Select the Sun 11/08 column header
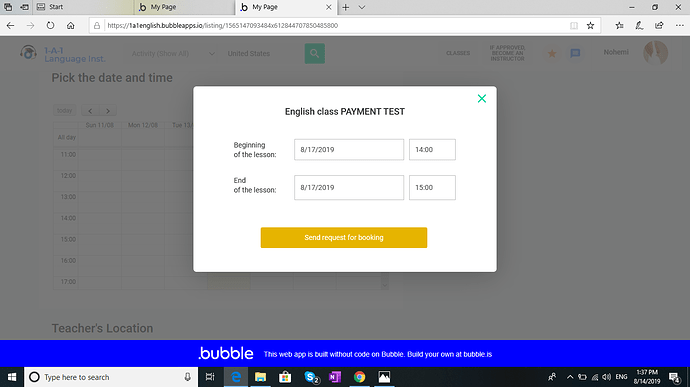Image resolution: width=690 pixels, height=387 pixels. click(99, 125)
